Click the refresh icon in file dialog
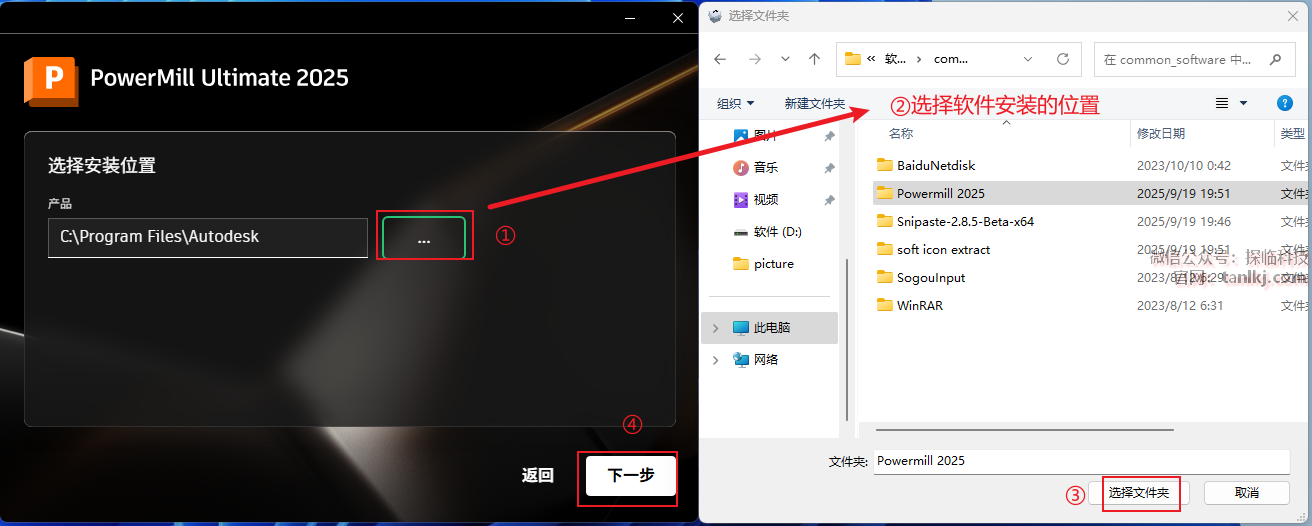Screen dimensions: 1312x526 (x=1063, y=59)
